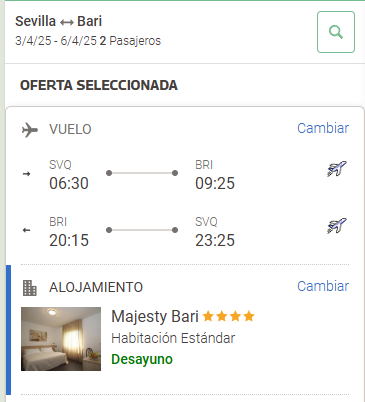Click the 09:25 BRI arrival time

click(215, 183)
